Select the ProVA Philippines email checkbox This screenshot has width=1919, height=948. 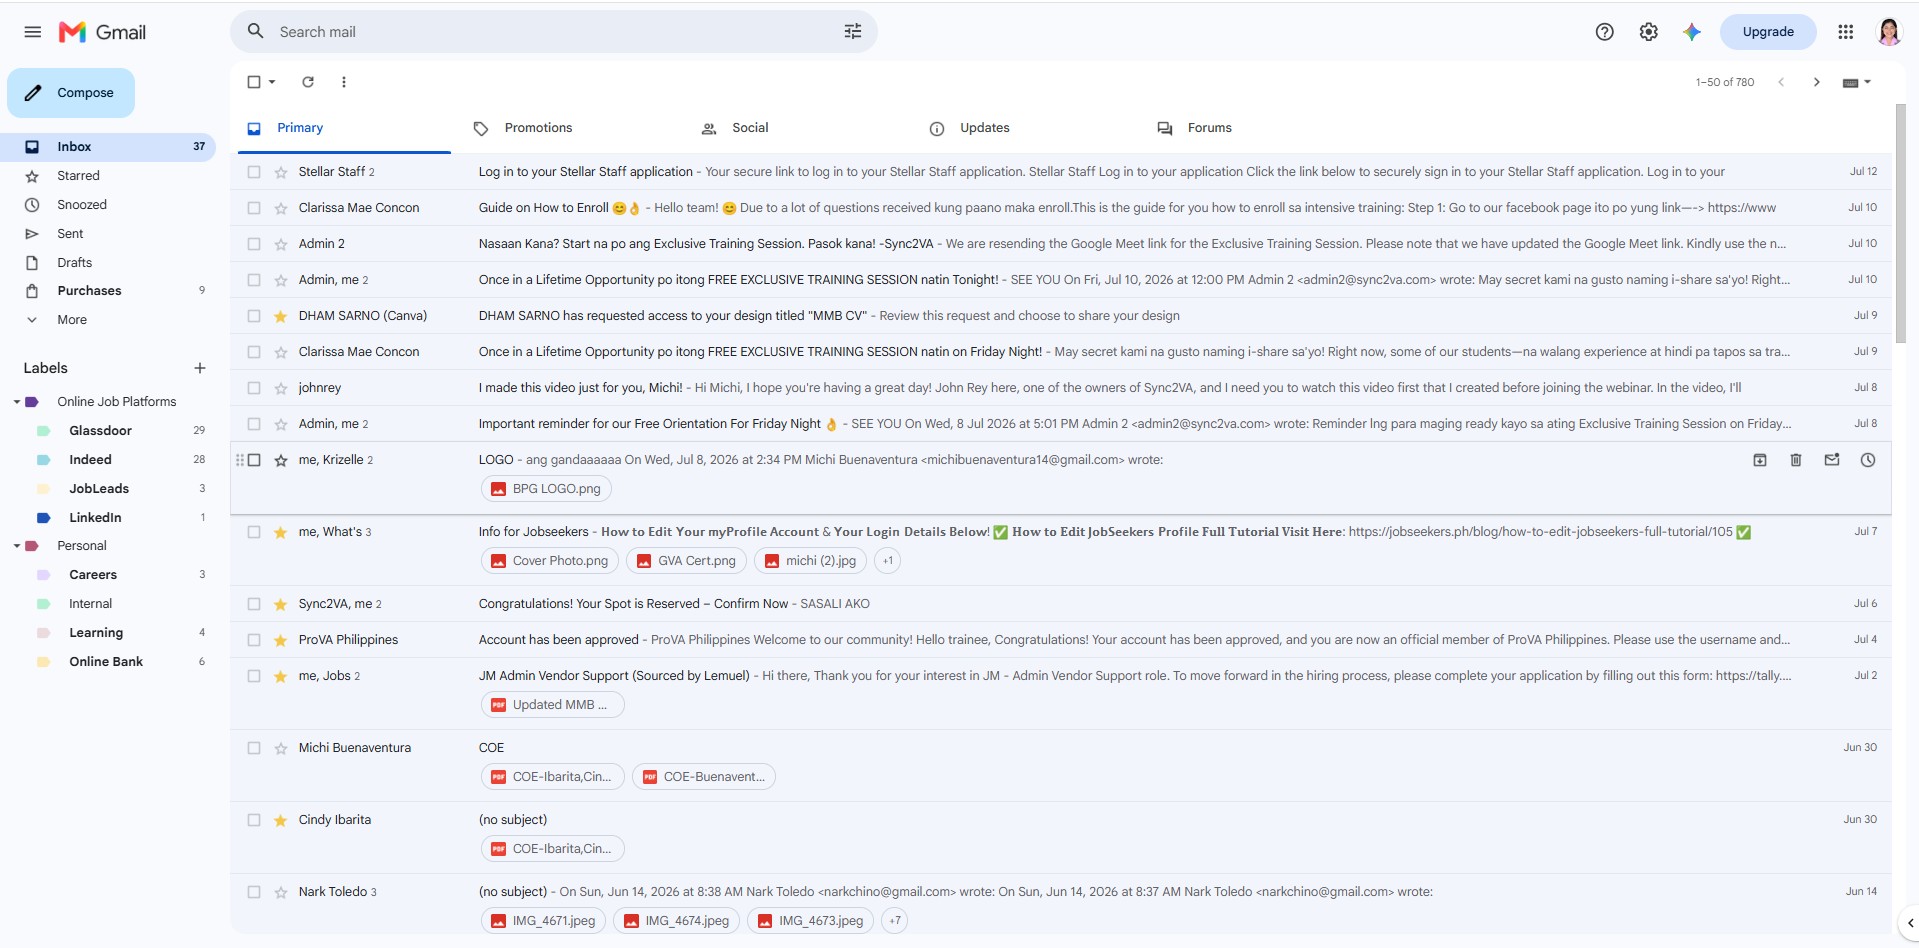(254, 640)
